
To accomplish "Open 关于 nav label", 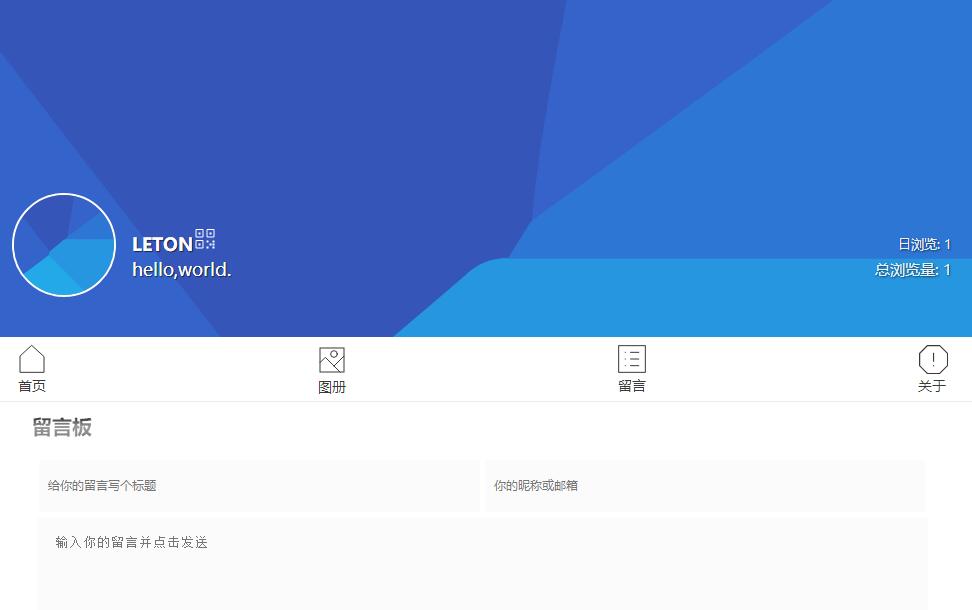I will pos(932,386).
